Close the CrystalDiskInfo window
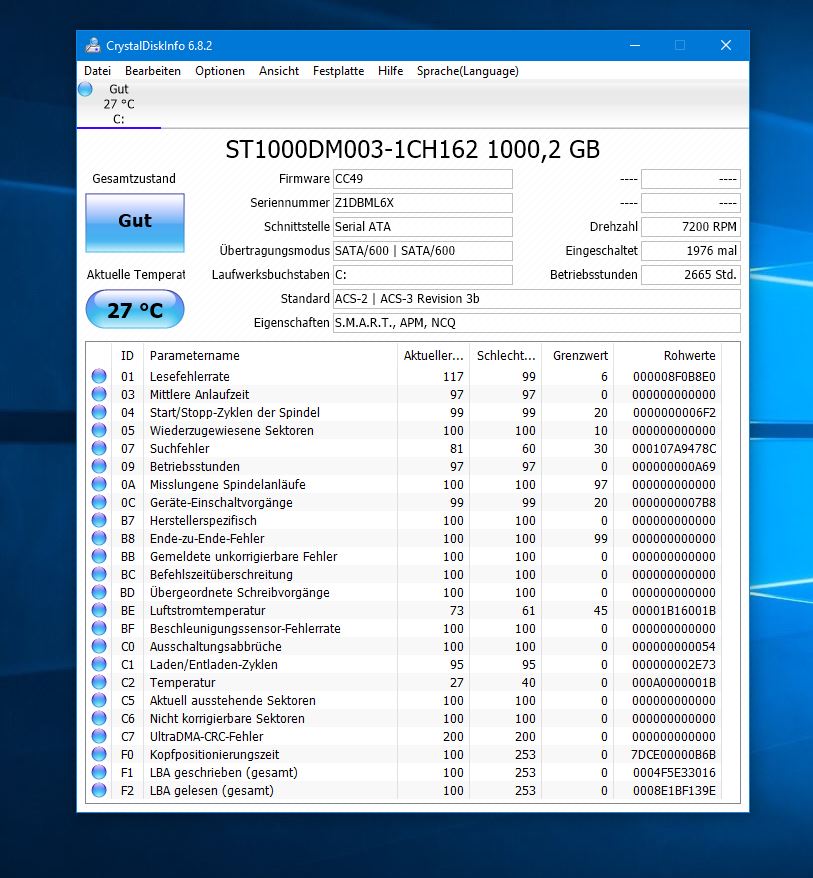813x878 pixels. coord(726,45)
